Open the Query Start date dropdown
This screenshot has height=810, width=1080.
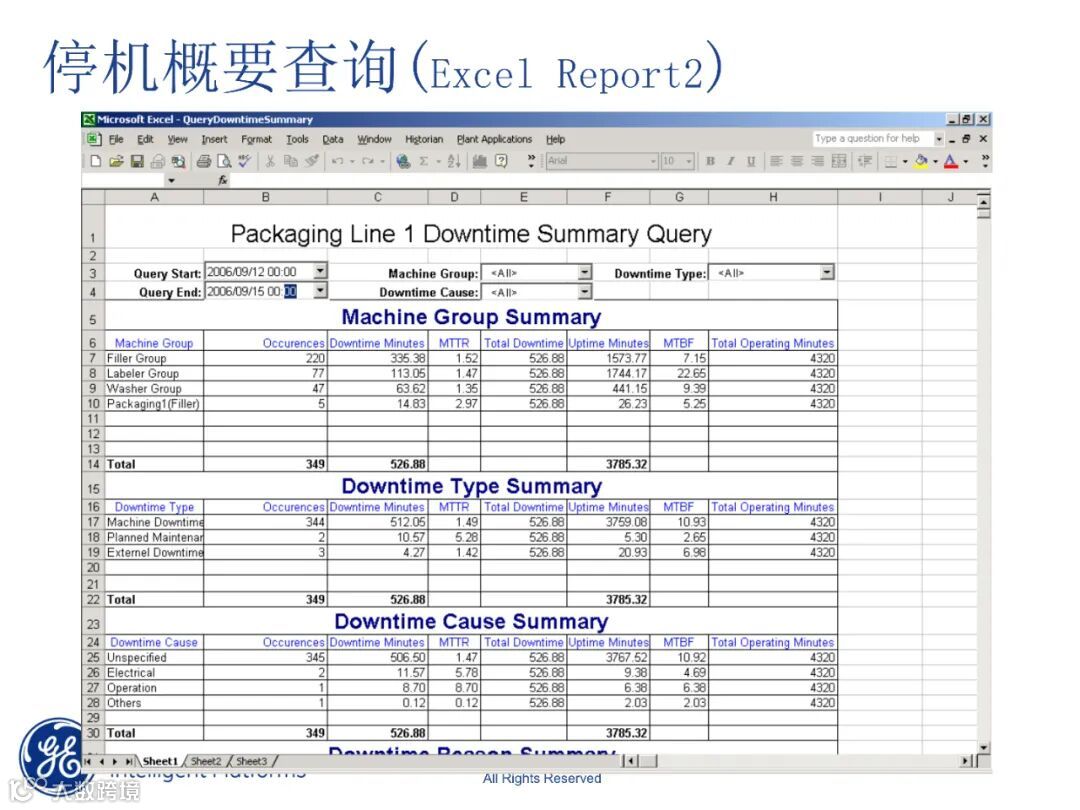pos(320,271)
